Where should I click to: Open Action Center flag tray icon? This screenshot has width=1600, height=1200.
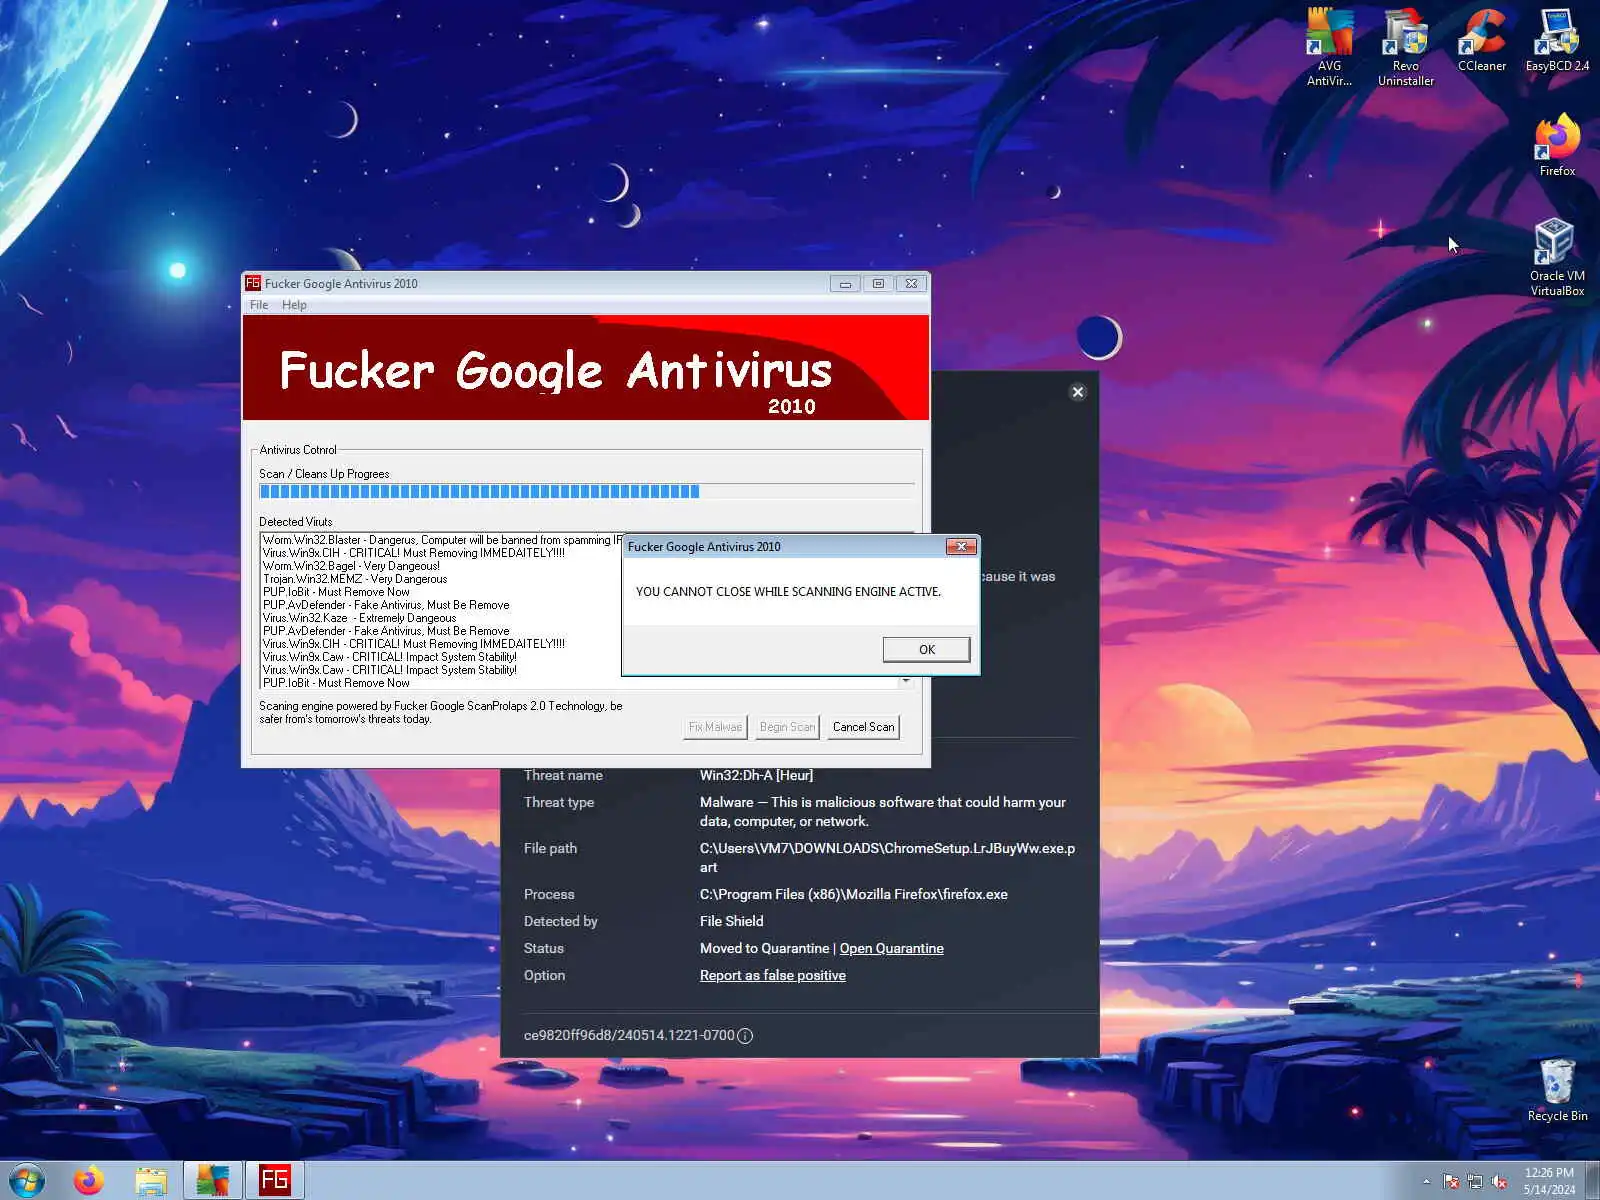tap(1451, 1182)
